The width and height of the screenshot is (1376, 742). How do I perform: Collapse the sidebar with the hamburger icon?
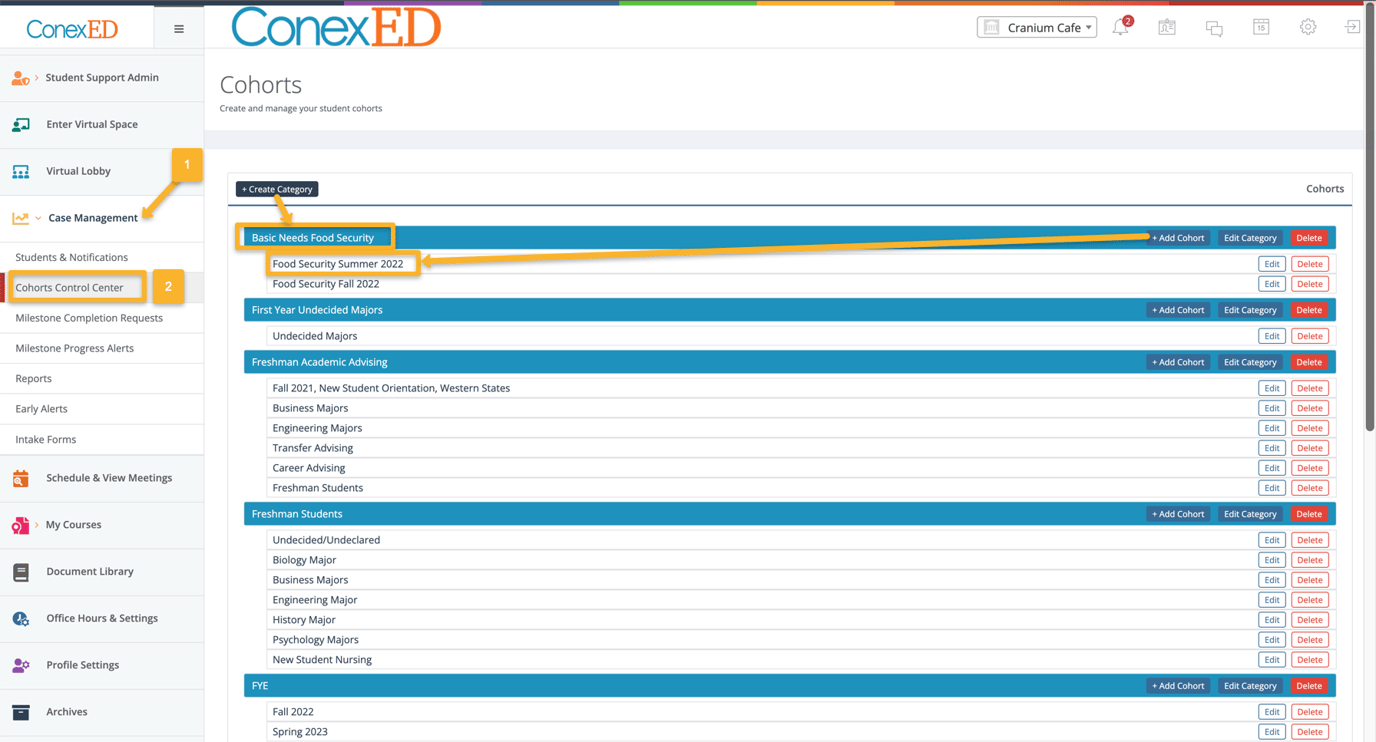pyautogui.click(x=178, y=28)
